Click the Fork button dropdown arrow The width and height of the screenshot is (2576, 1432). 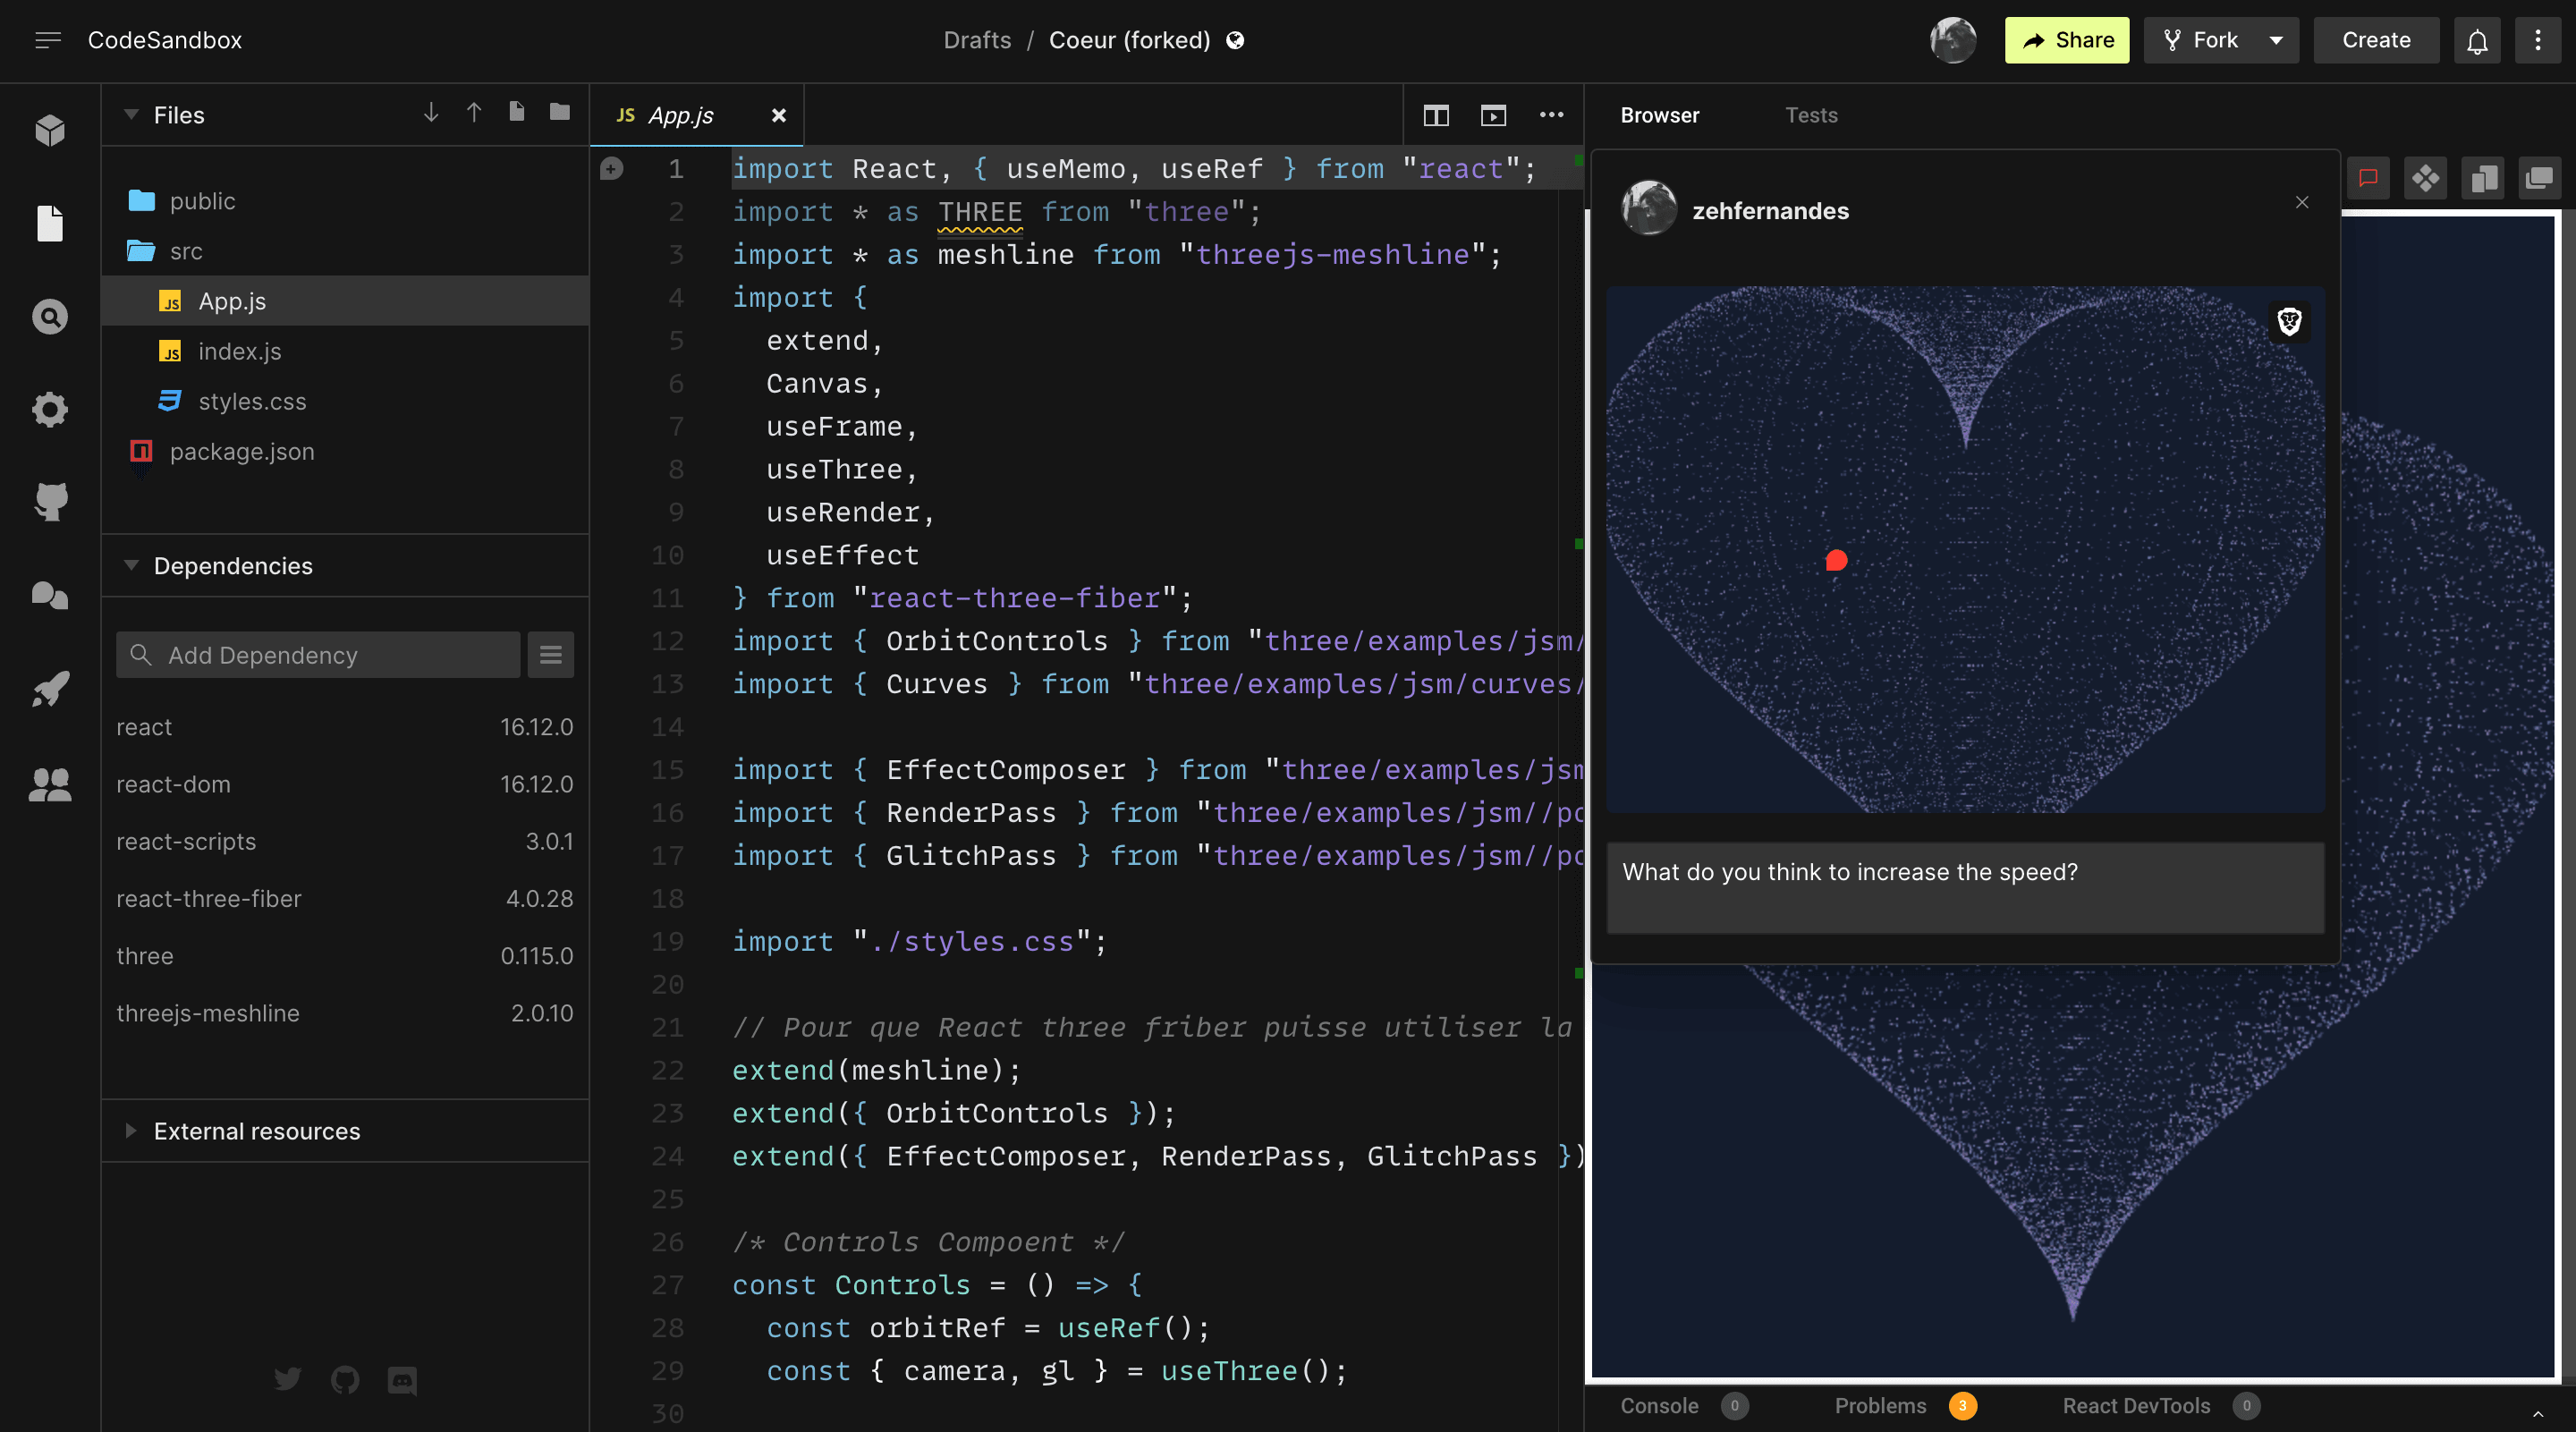click(2280, 38)
